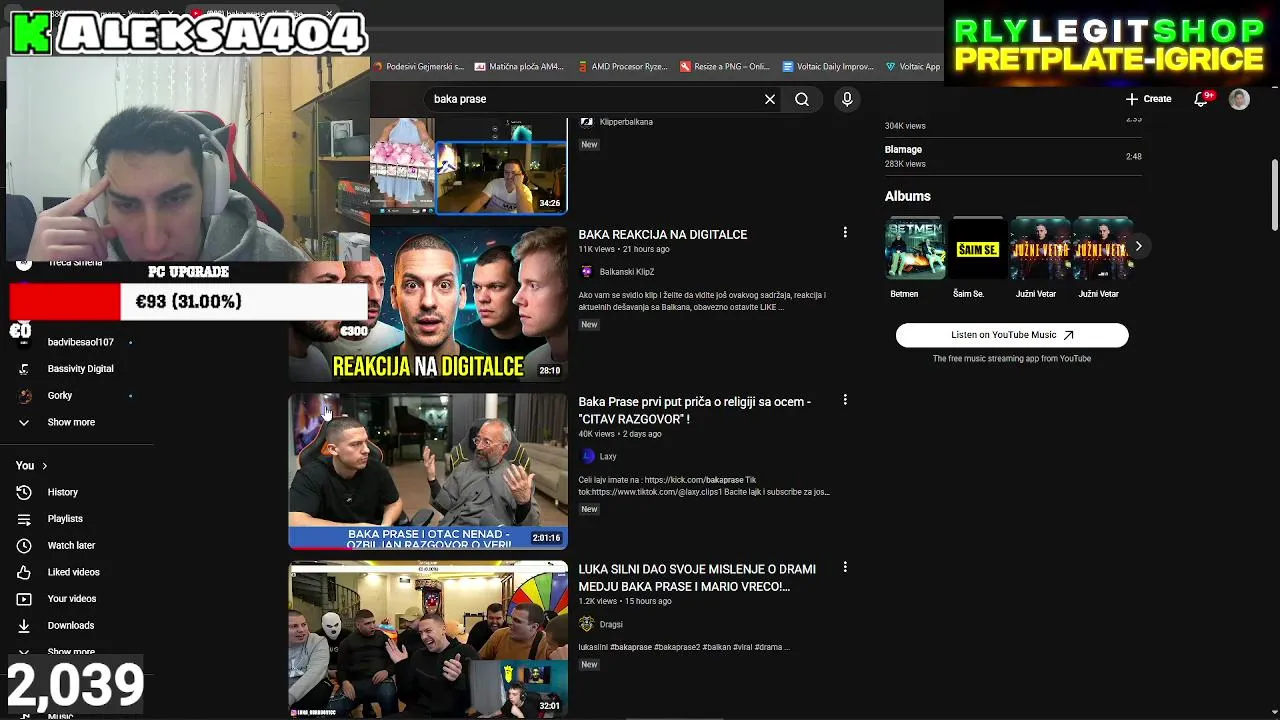The image size is (1280, 720).
Task: Open options for BAKA REAKCIJA NA DIGITALCE video
Action: (845, 232)
